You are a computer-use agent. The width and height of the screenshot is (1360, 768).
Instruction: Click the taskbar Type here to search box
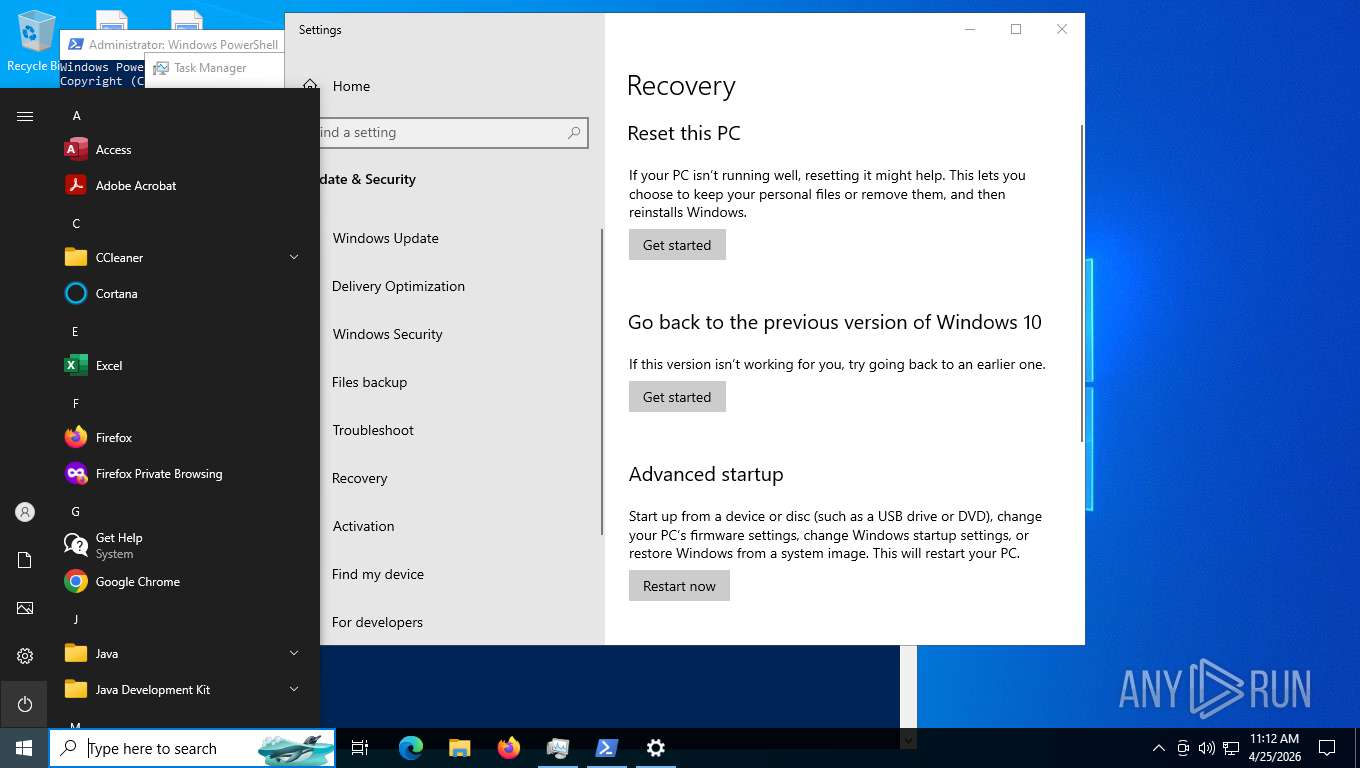[x=192, y=748]
